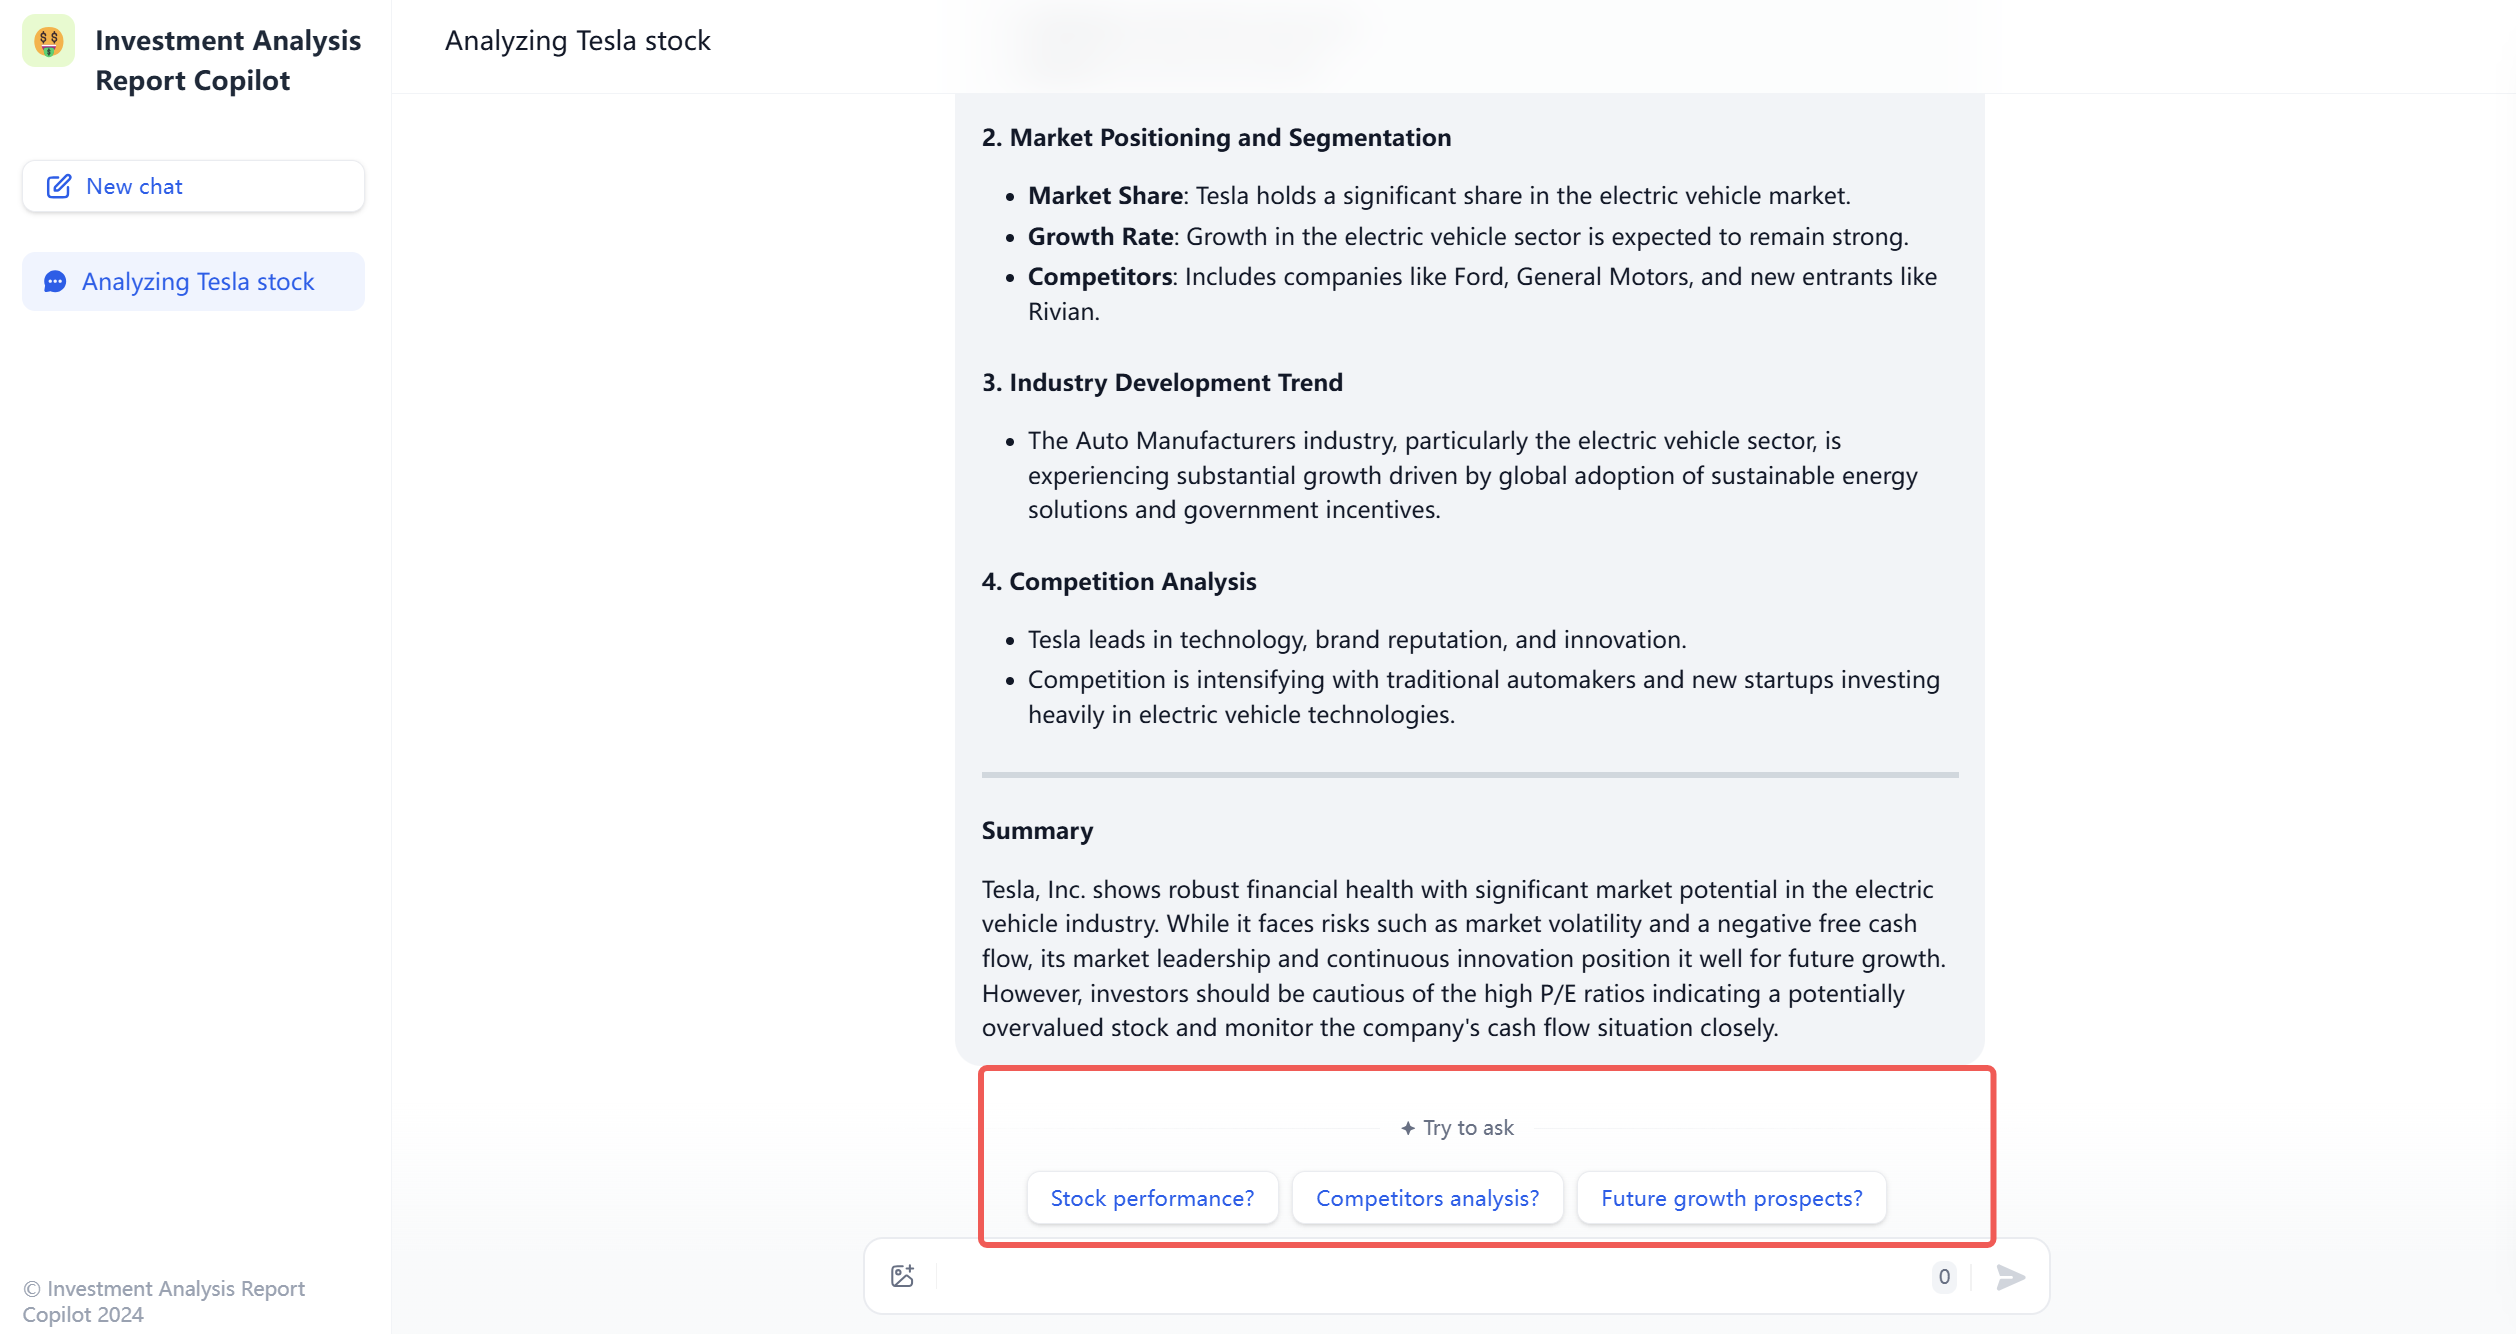
Task: Ask the suggested "Stock performance?" question
Action: pos(1152,1198)
